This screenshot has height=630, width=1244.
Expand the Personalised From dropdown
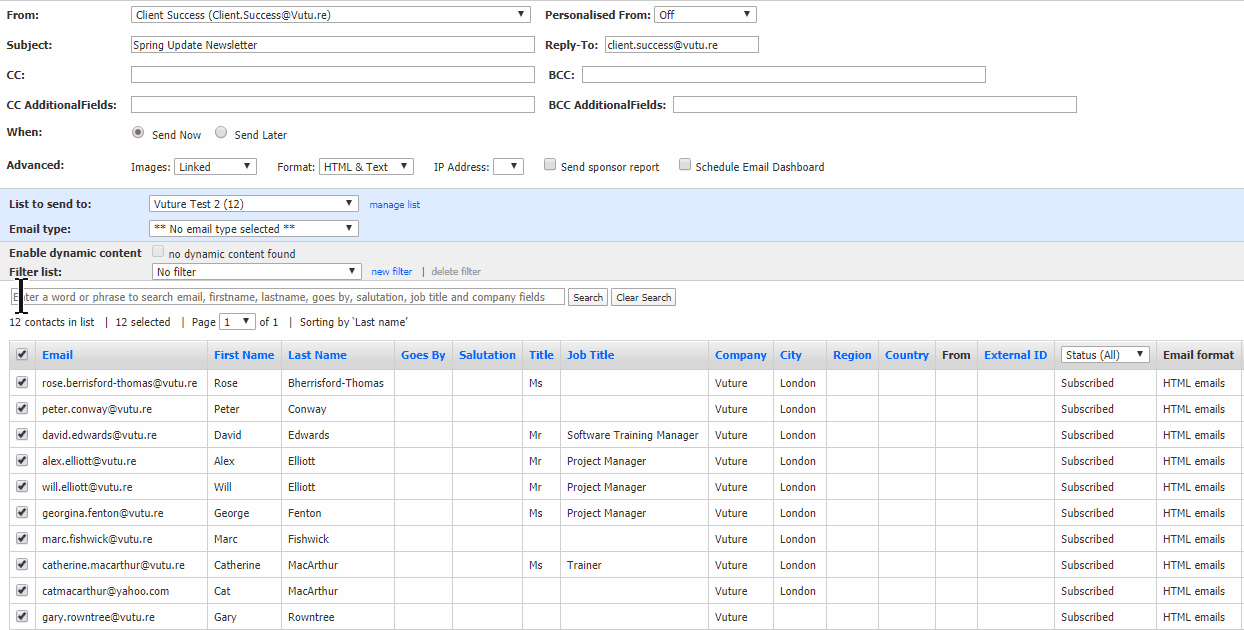pos(705,15)
